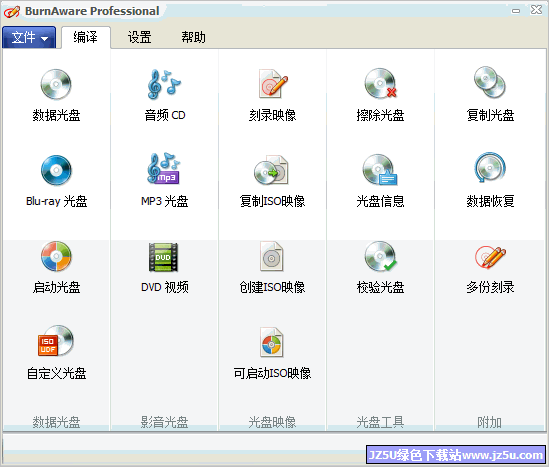Open the 自定义光盘 ISO/UDF custom disc icon
The height and width of the screenshot is (467, 549).
coord(56,341)
